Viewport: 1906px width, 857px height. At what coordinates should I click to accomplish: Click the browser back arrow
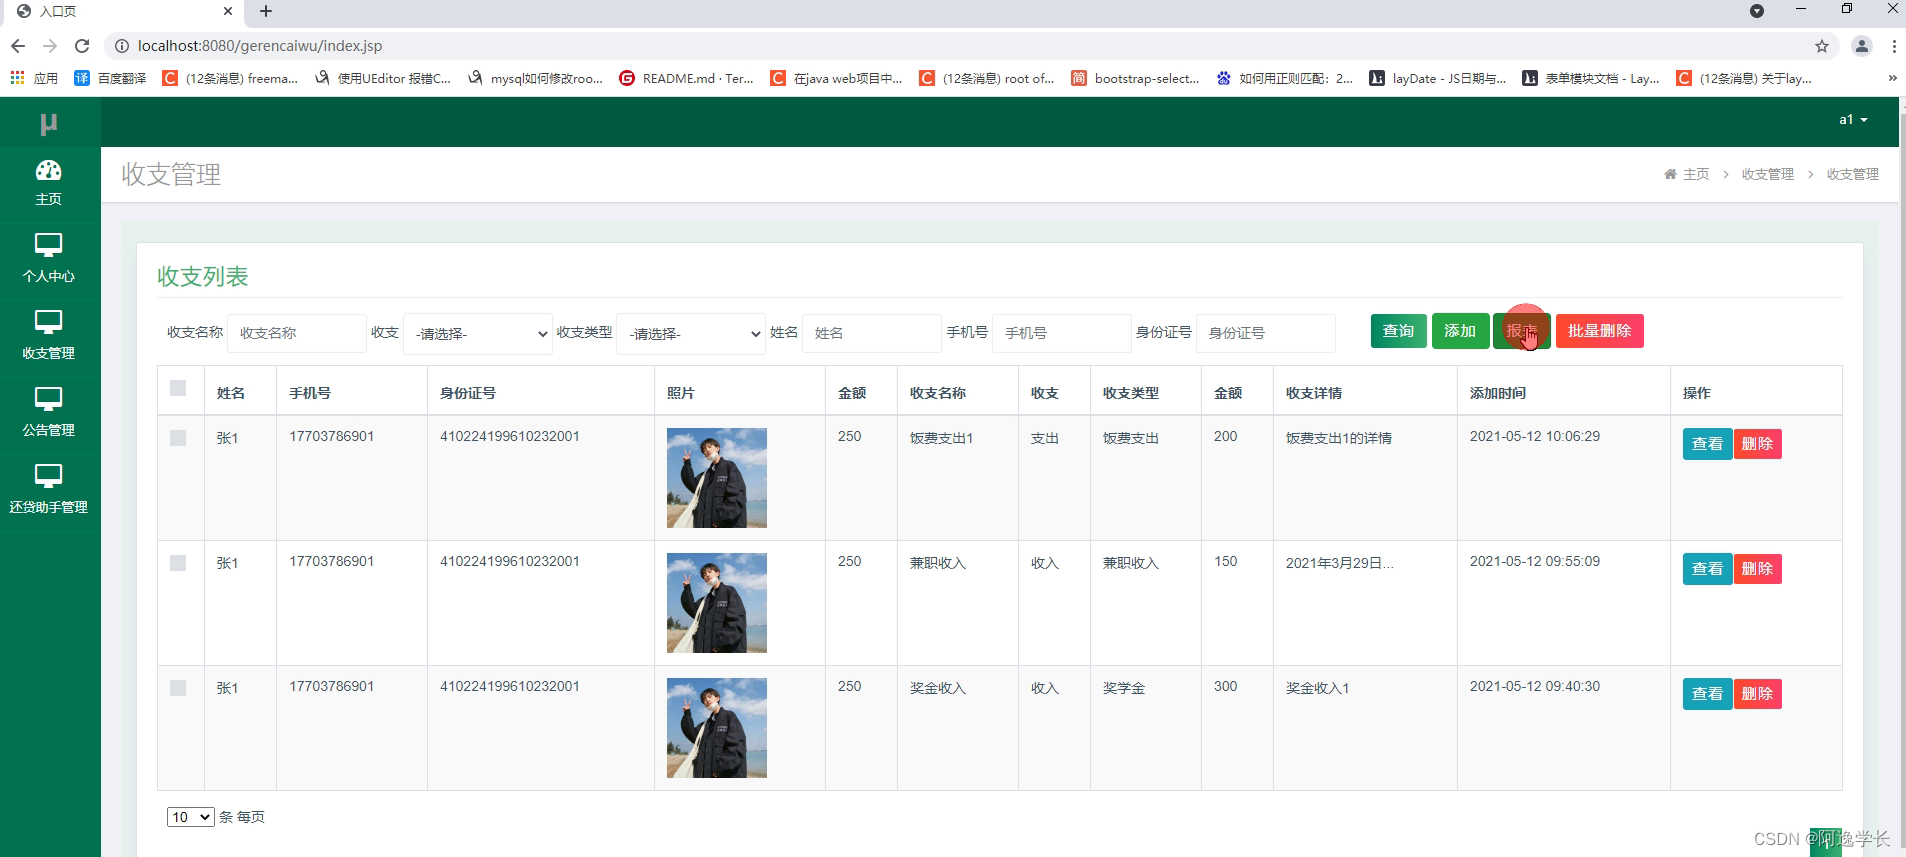click(x=18, y=46)
